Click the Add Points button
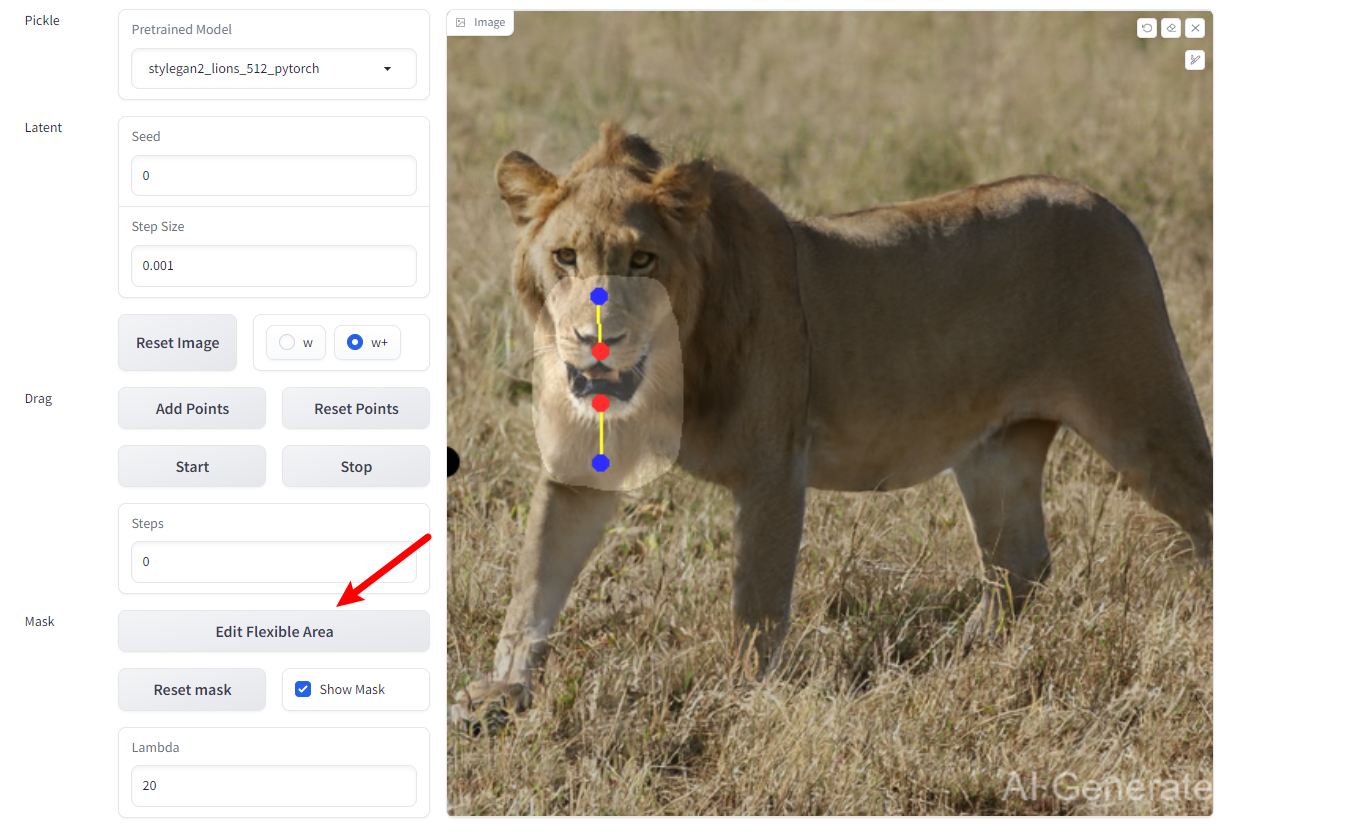This screenshot has height=838, width=1346. [192, 408]
